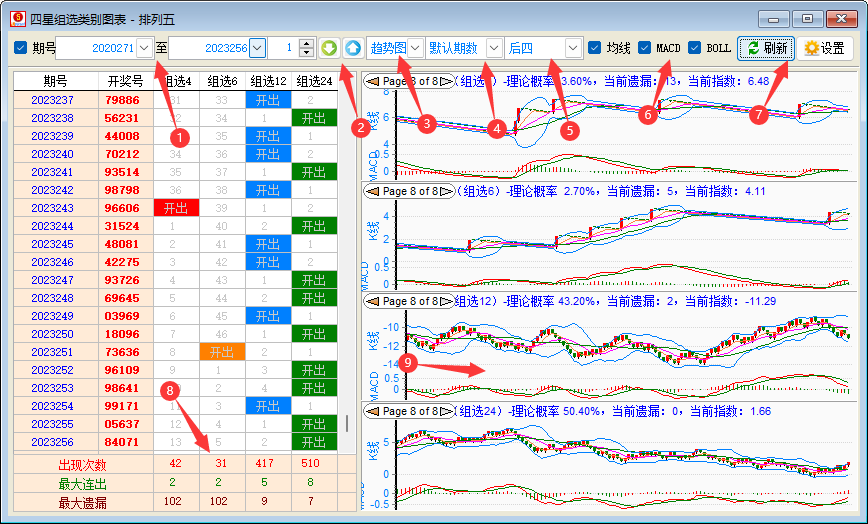
Task: Click the blue up-arrow button in toolbar
Action: click(x=352, y=48)
